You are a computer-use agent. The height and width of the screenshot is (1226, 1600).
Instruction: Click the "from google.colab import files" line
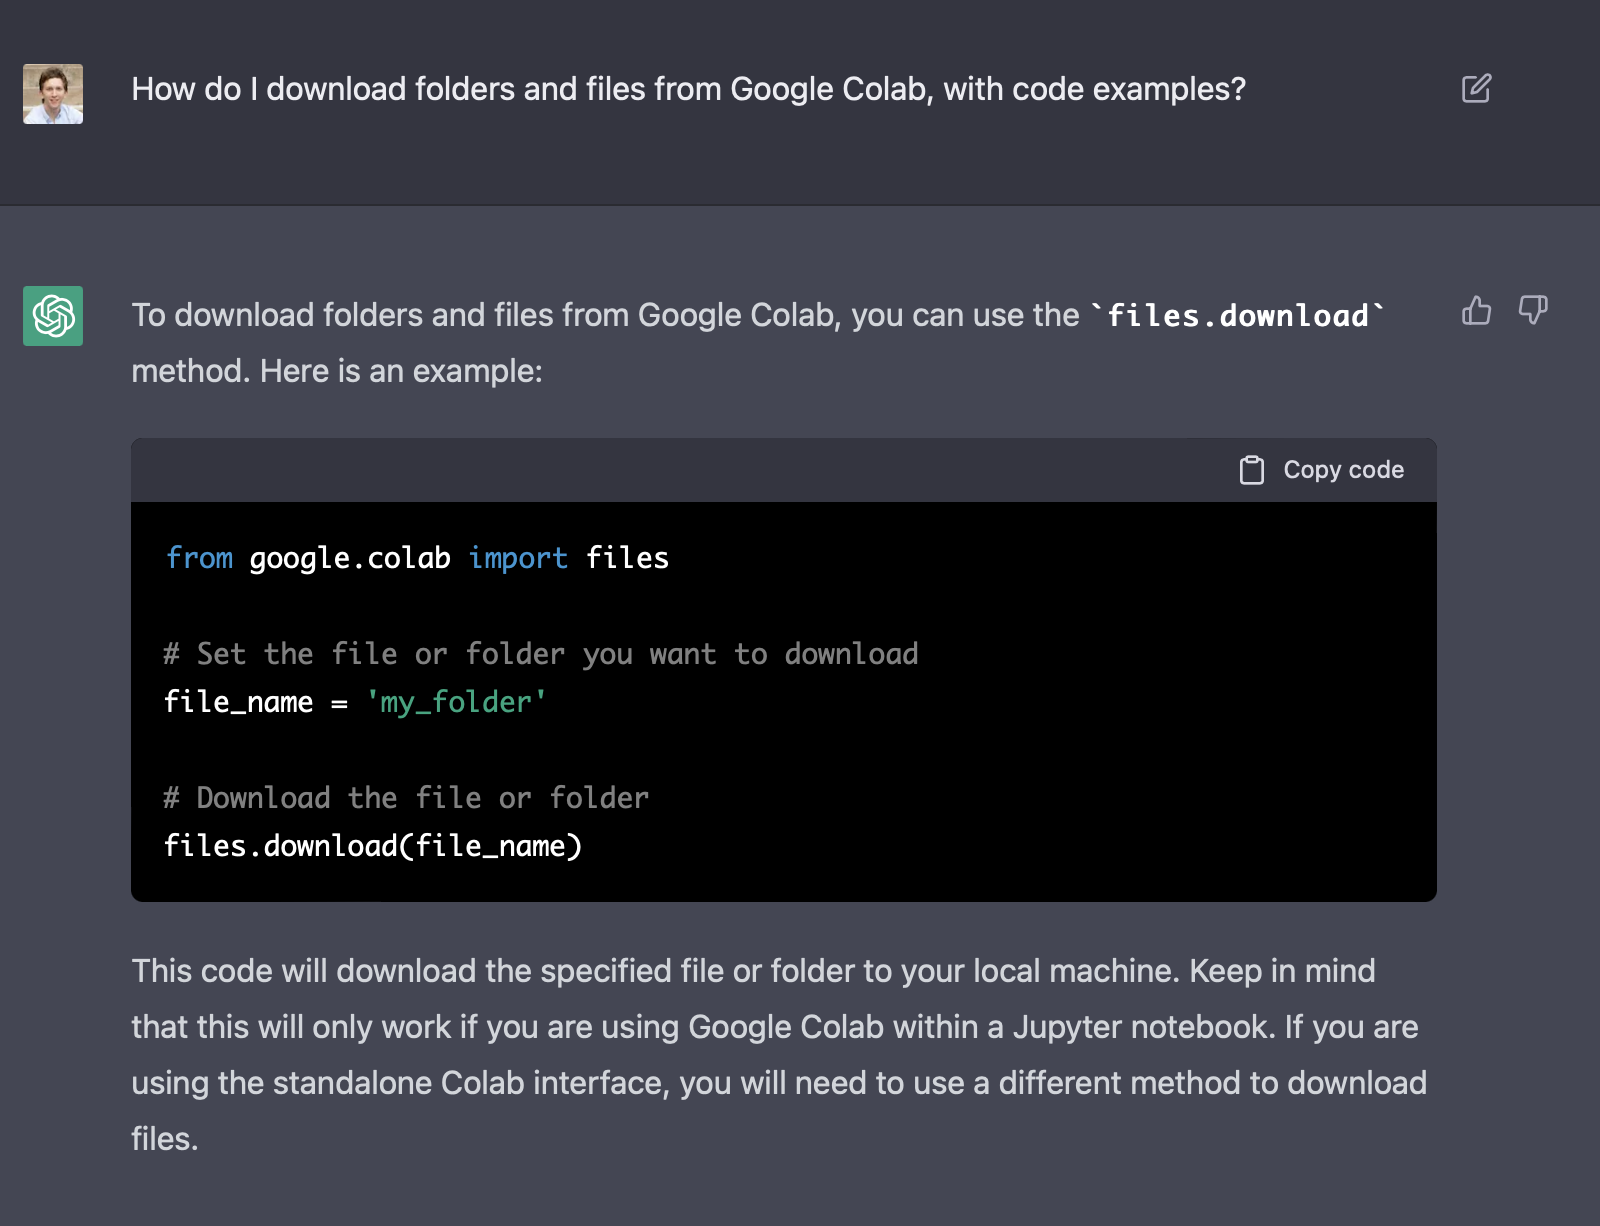click(x=416, y=558)
